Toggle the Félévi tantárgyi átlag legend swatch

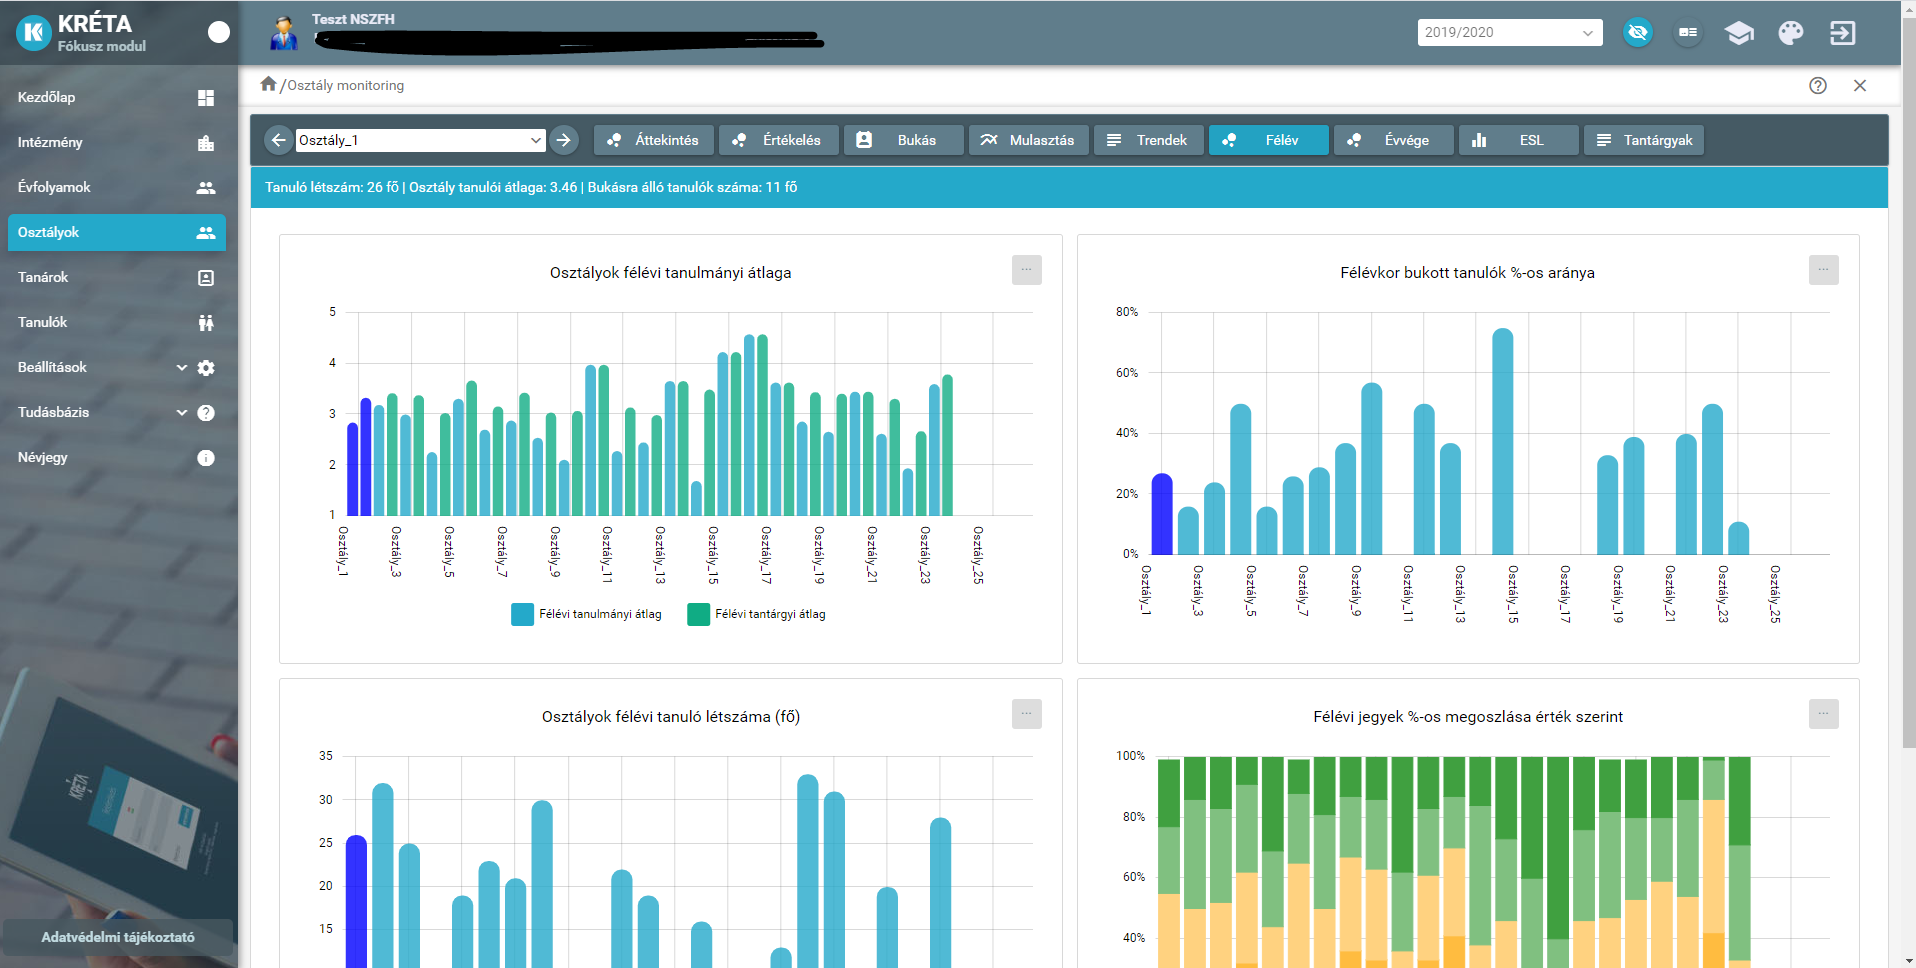[698, 614]
